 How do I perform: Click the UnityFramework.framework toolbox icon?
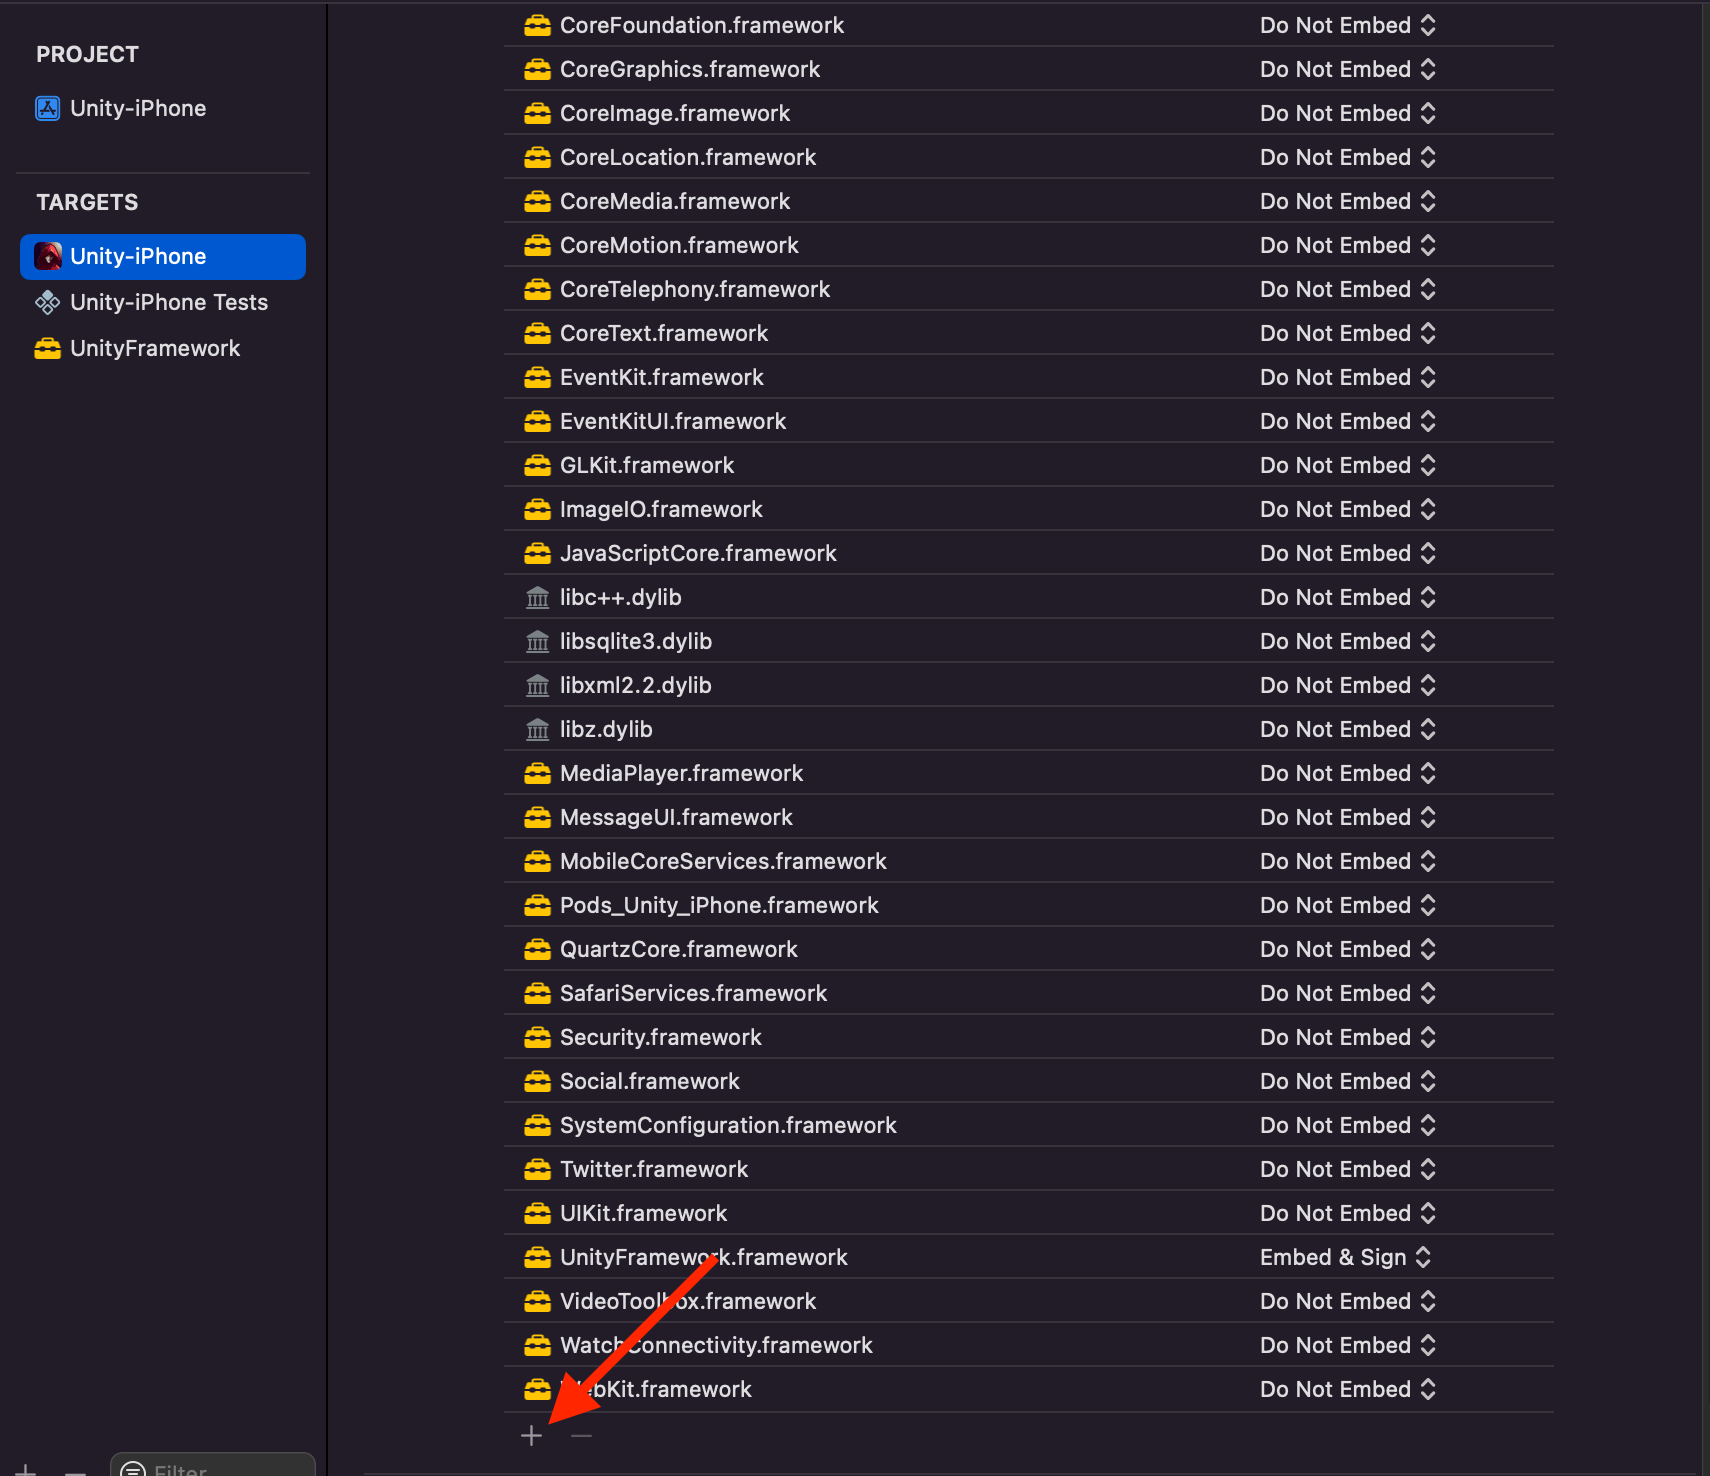(x=538, y=1258)
